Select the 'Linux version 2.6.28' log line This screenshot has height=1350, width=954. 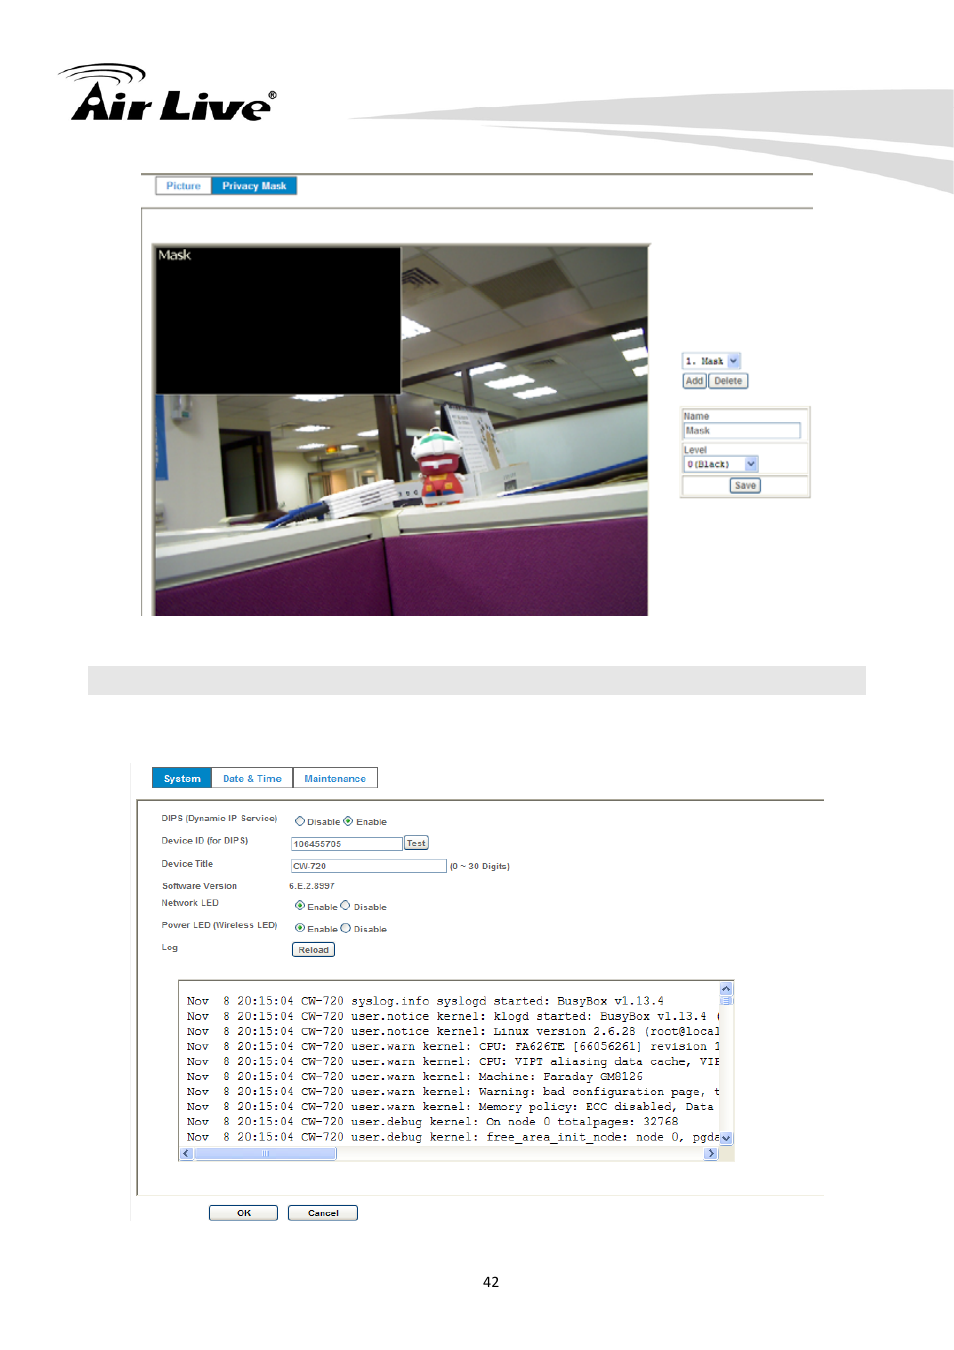(x=452, y=1031)
